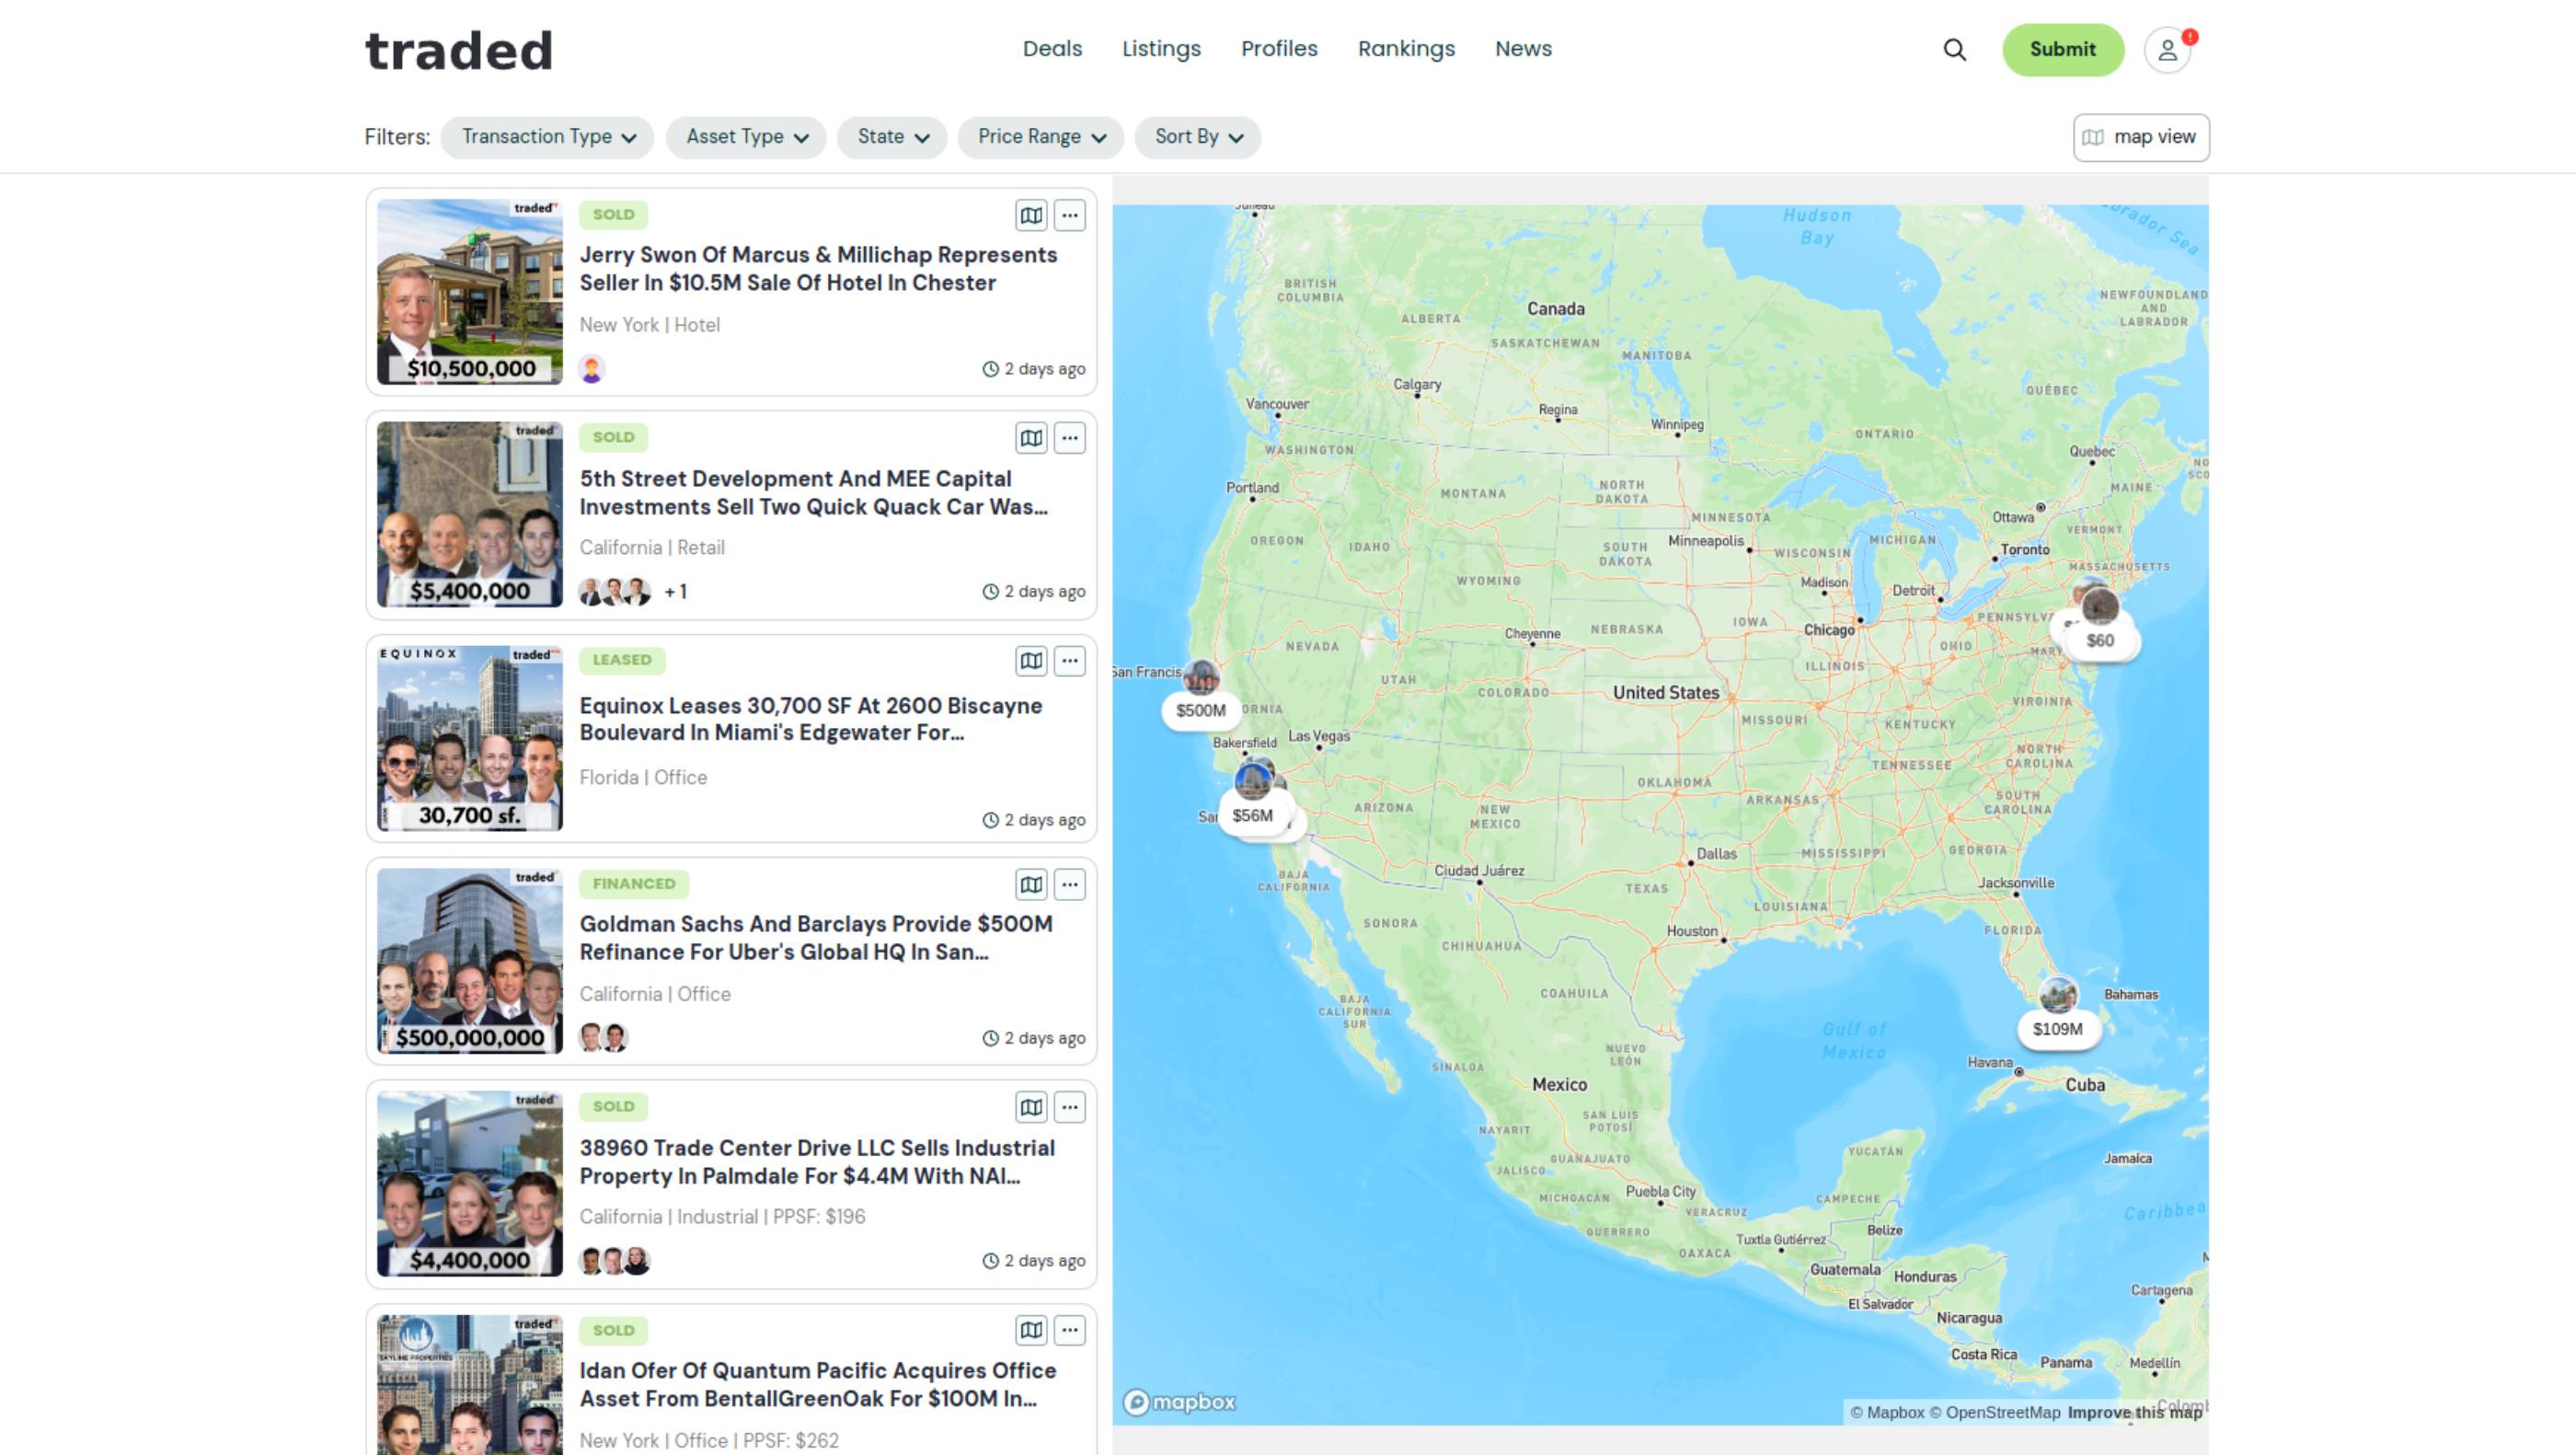Open more options for Trade Center deal
Viewport: 2576px width, 1455px height.
pos(1069,1108)
